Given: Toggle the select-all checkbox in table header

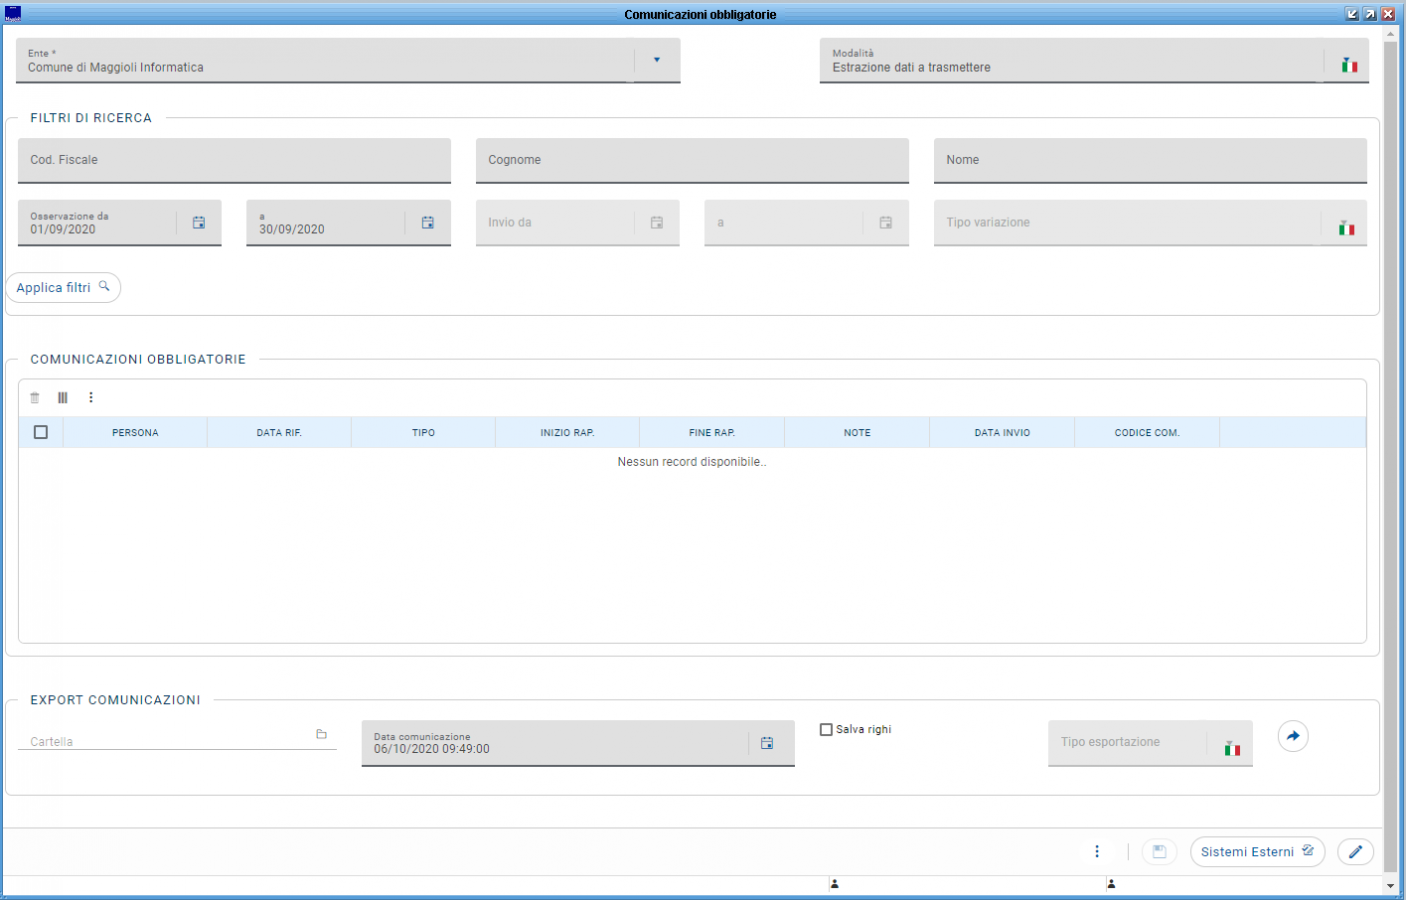Looking at the screenshot, I should [x=41, y=432].
